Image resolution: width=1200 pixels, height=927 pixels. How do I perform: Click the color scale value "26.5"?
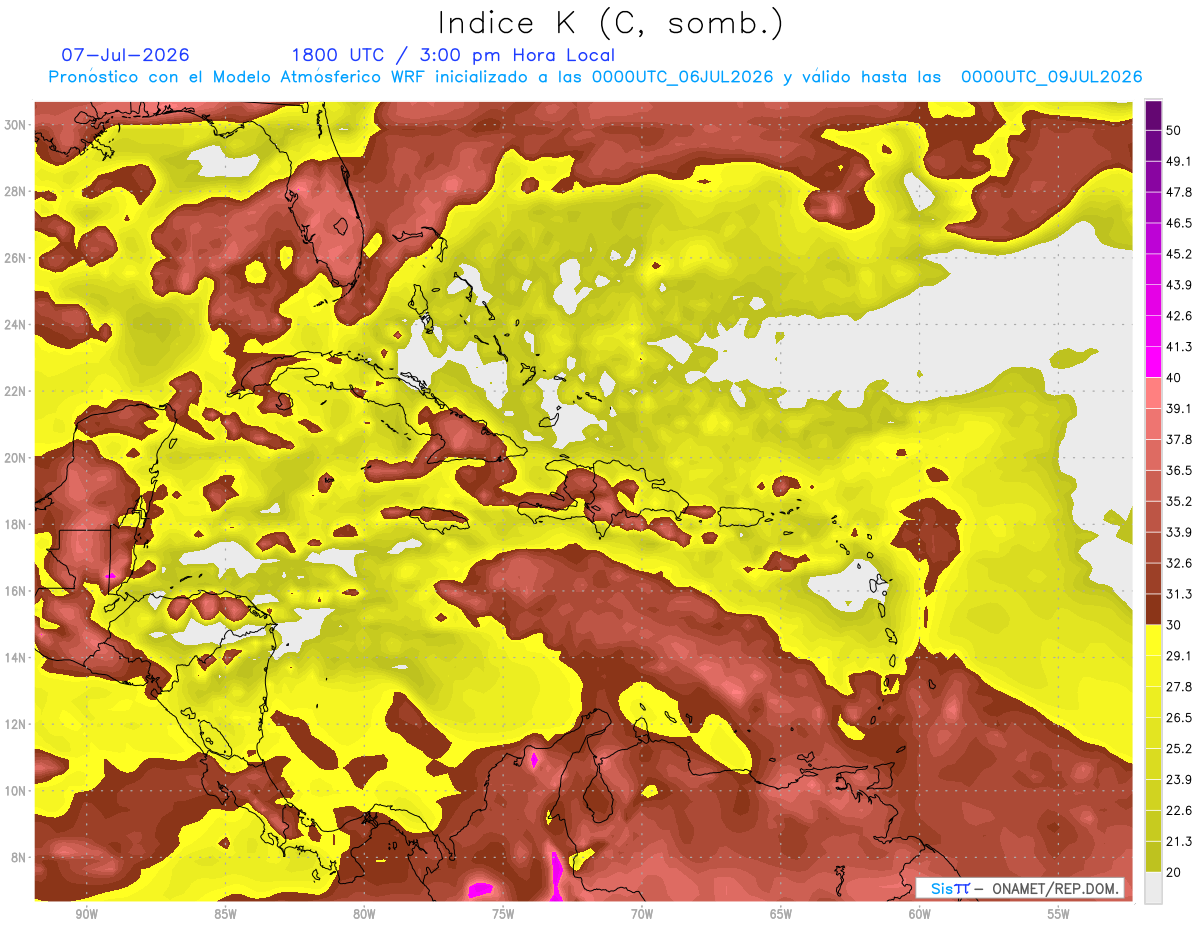coord(1178,718)
